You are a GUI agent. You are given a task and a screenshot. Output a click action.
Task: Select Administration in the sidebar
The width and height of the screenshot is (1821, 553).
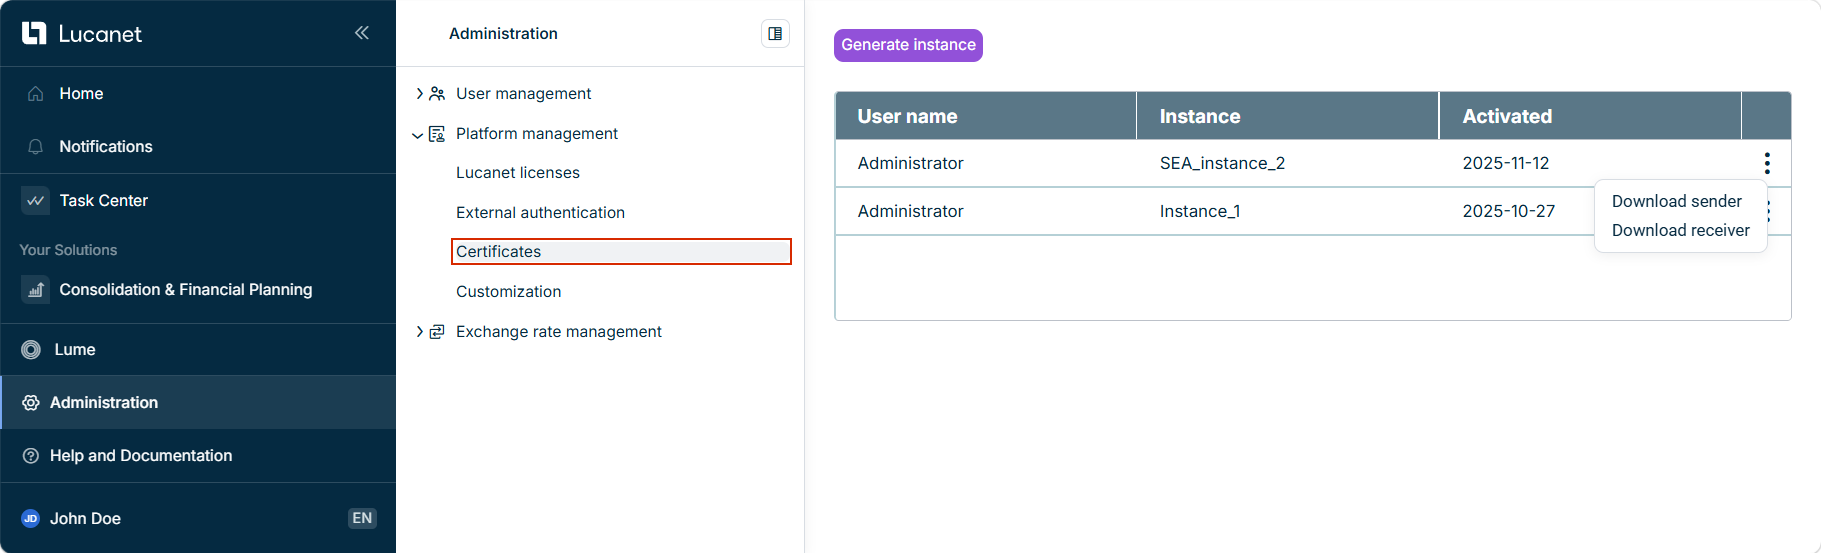click(198, 402)
